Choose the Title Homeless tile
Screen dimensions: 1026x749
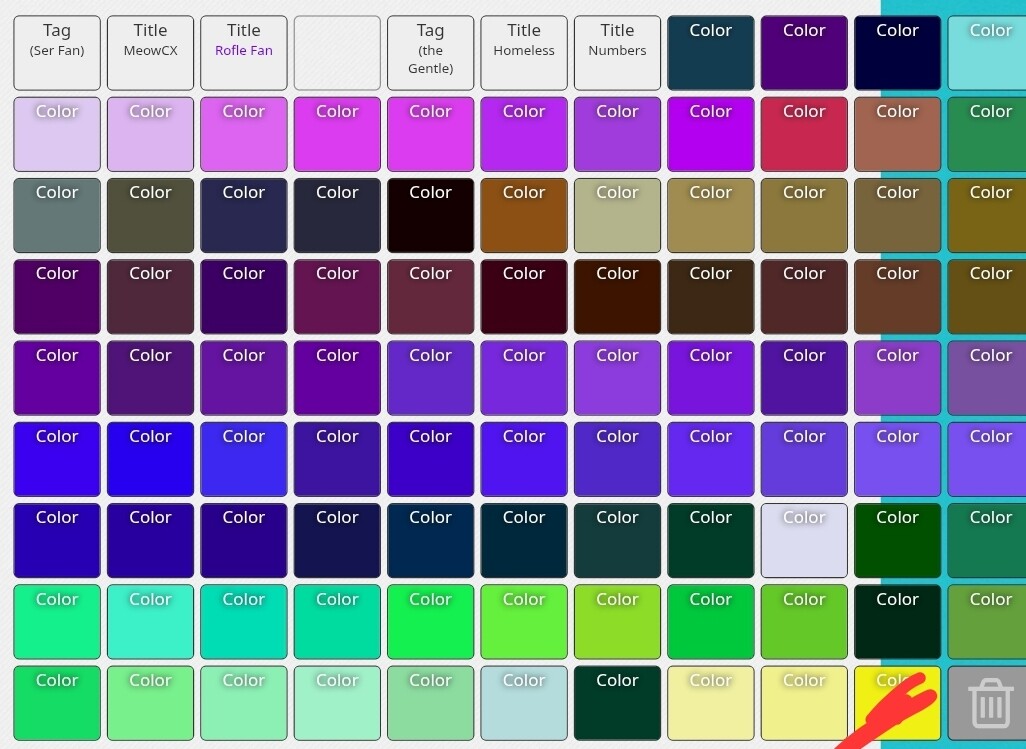[524, 53]
